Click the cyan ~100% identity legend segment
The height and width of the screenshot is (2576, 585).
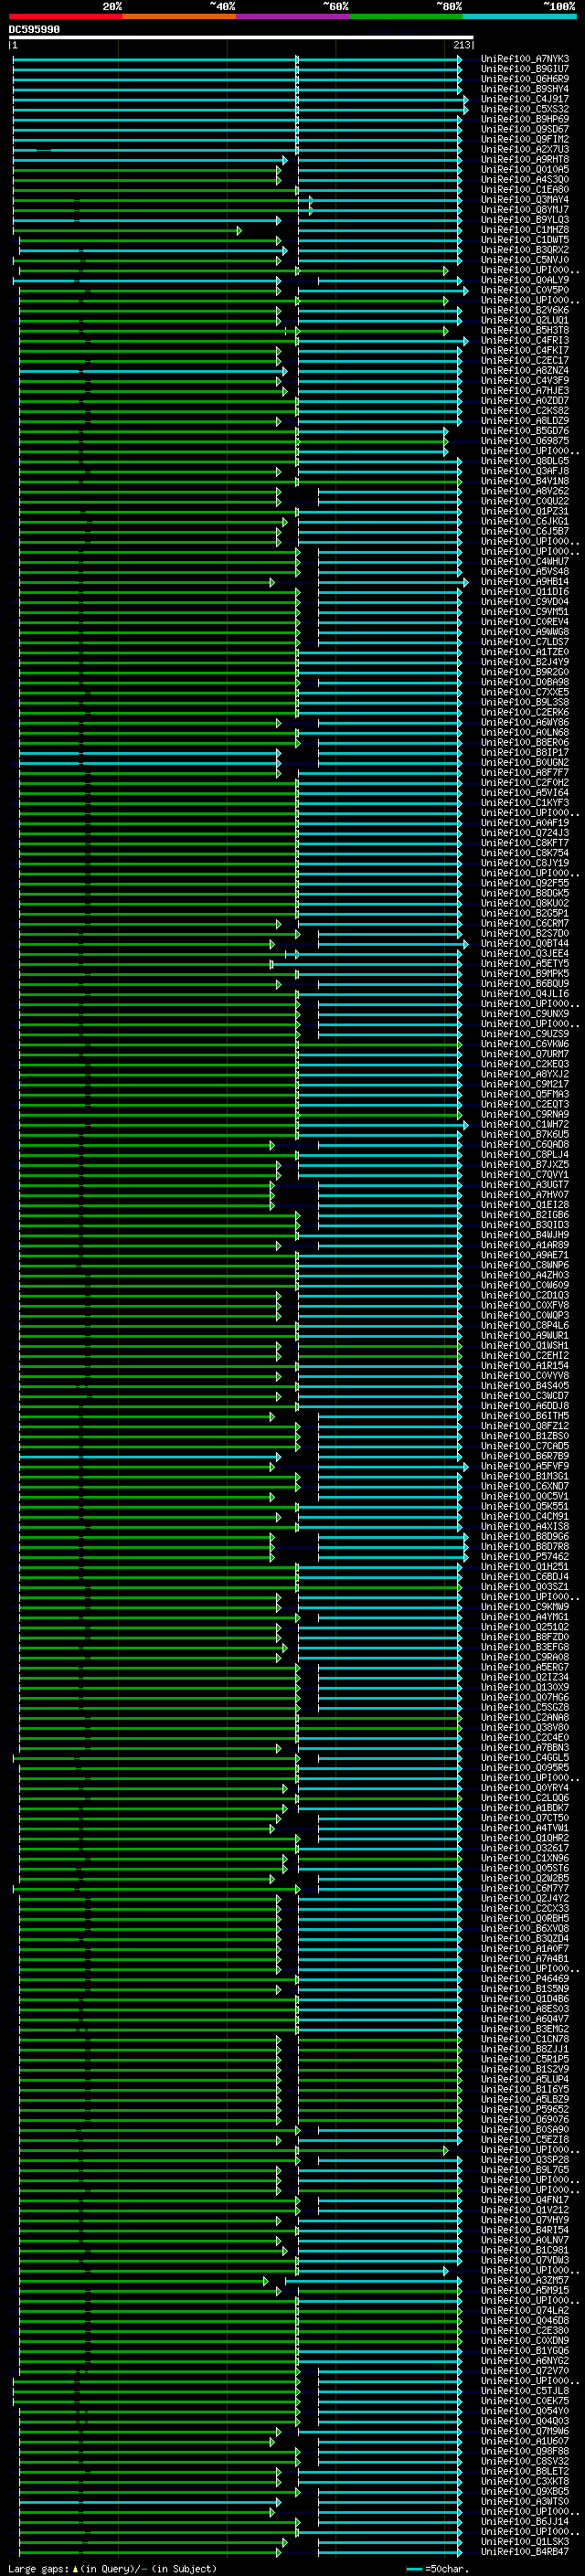click(x=520, y=16)
